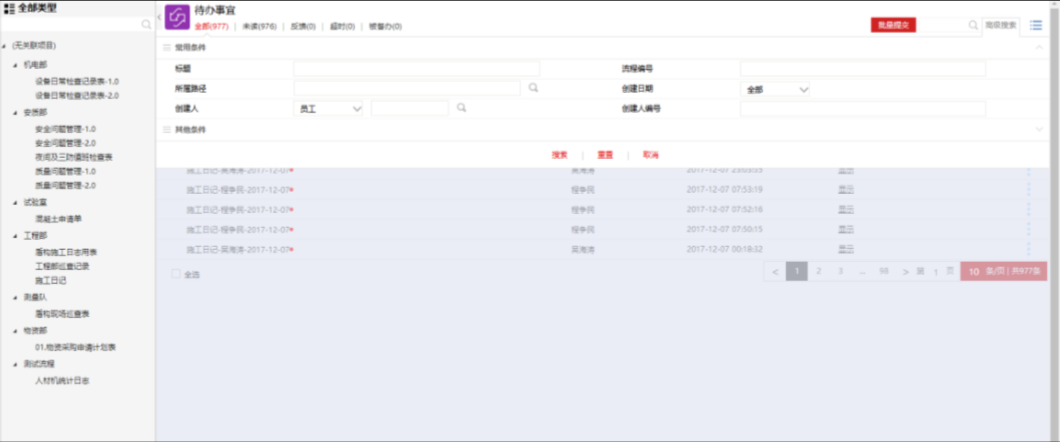Click 显示 link on the 00:18:32 row

tap(846, 249)
